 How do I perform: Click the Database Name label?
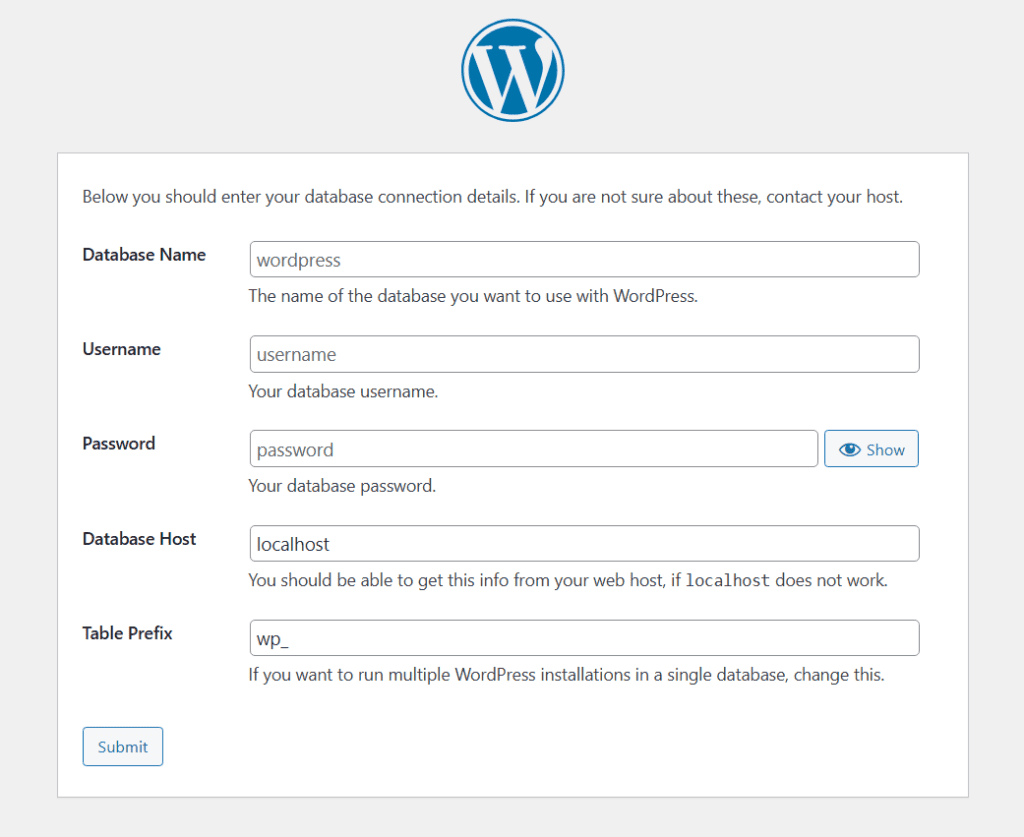[144, 255]
